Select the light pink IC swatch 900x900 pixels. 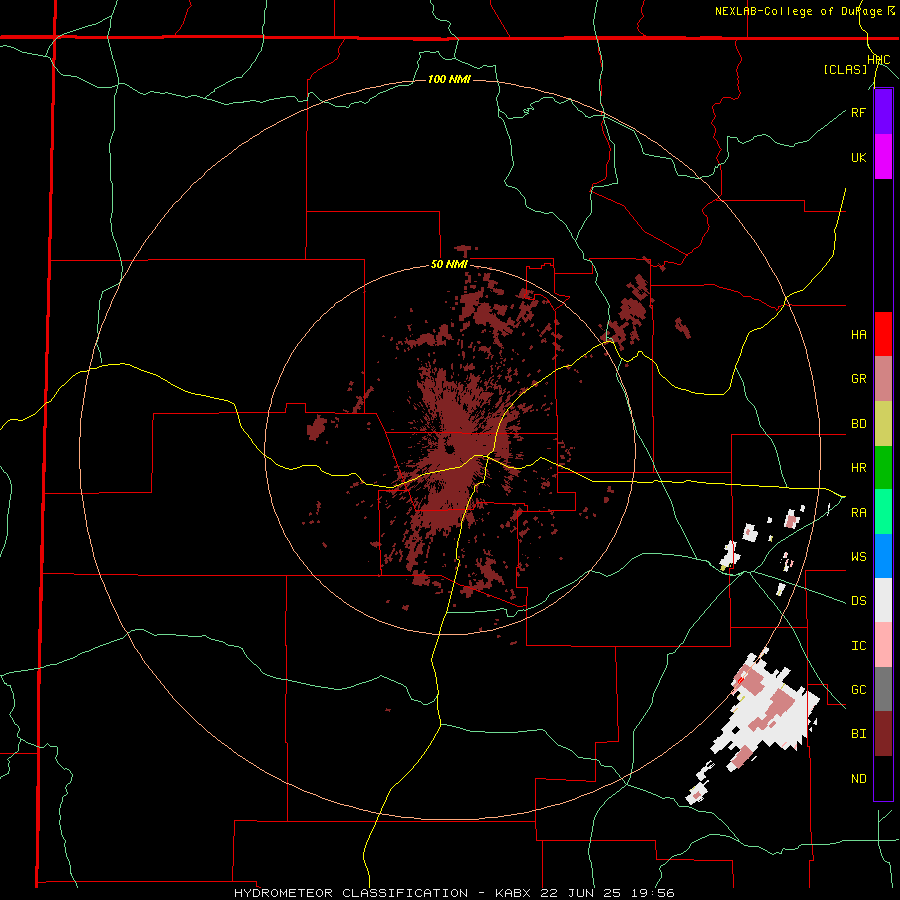(x=883, y=645)
